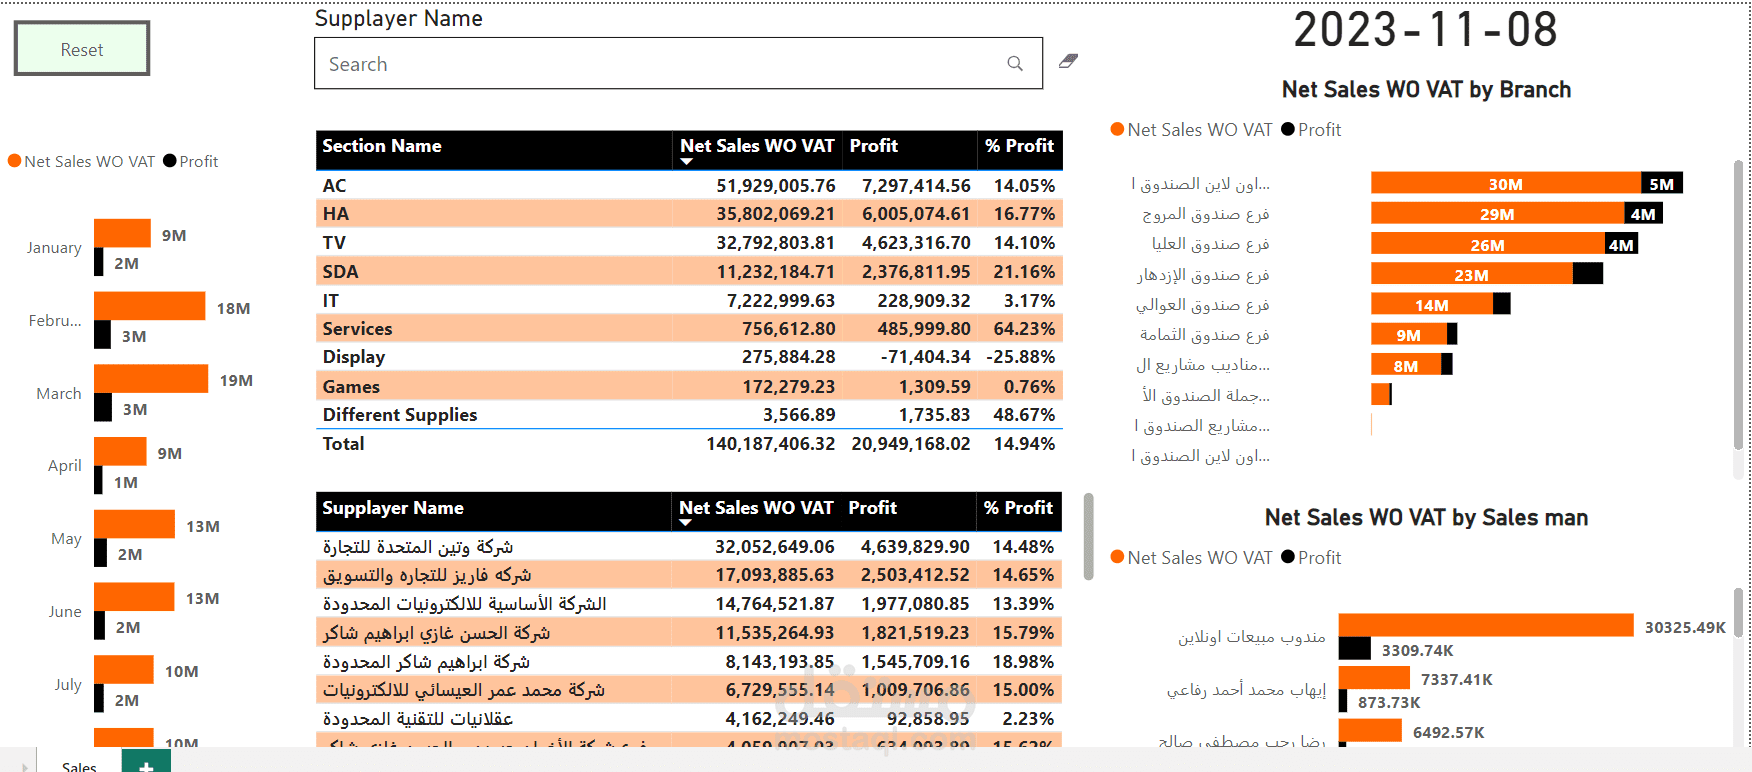
Task: Sort section table by % Profit header
Action: click(x=1019, y=146)
